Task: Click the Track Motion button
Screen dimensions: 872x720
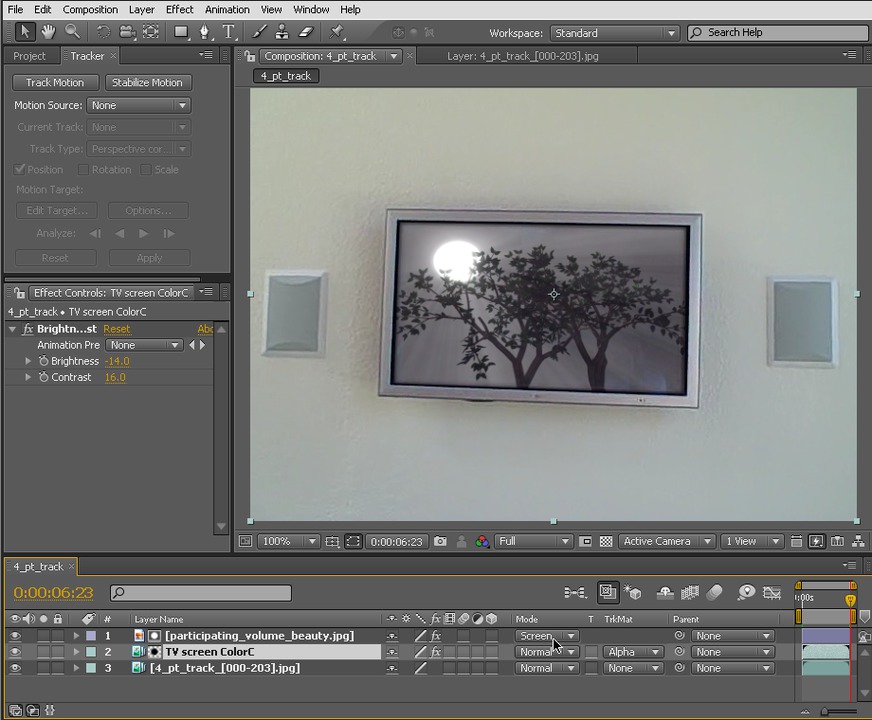Action: coord(54,82)
